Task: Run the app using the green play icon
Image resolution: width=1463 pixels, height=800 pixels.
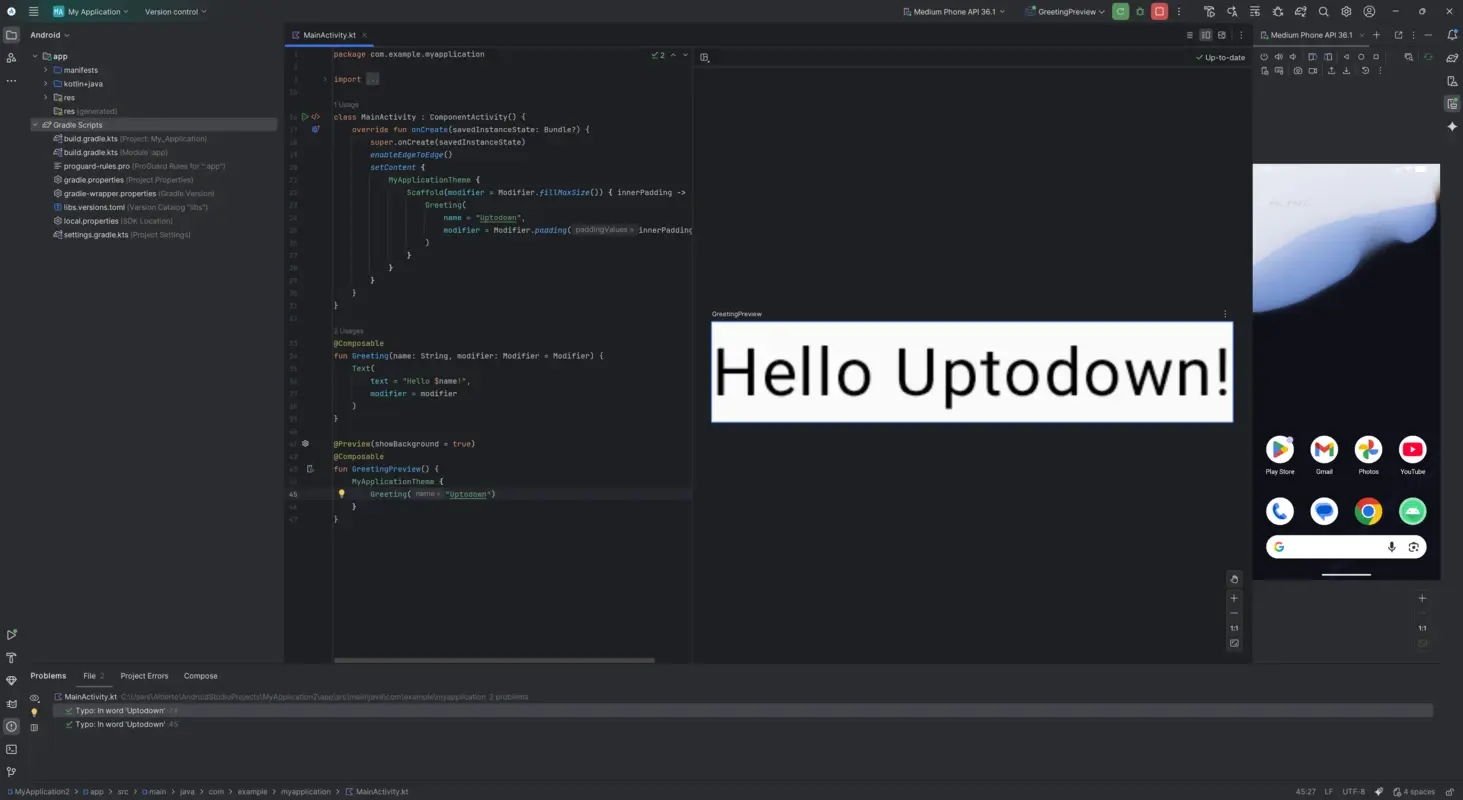Action: [x=1118, y=11]
